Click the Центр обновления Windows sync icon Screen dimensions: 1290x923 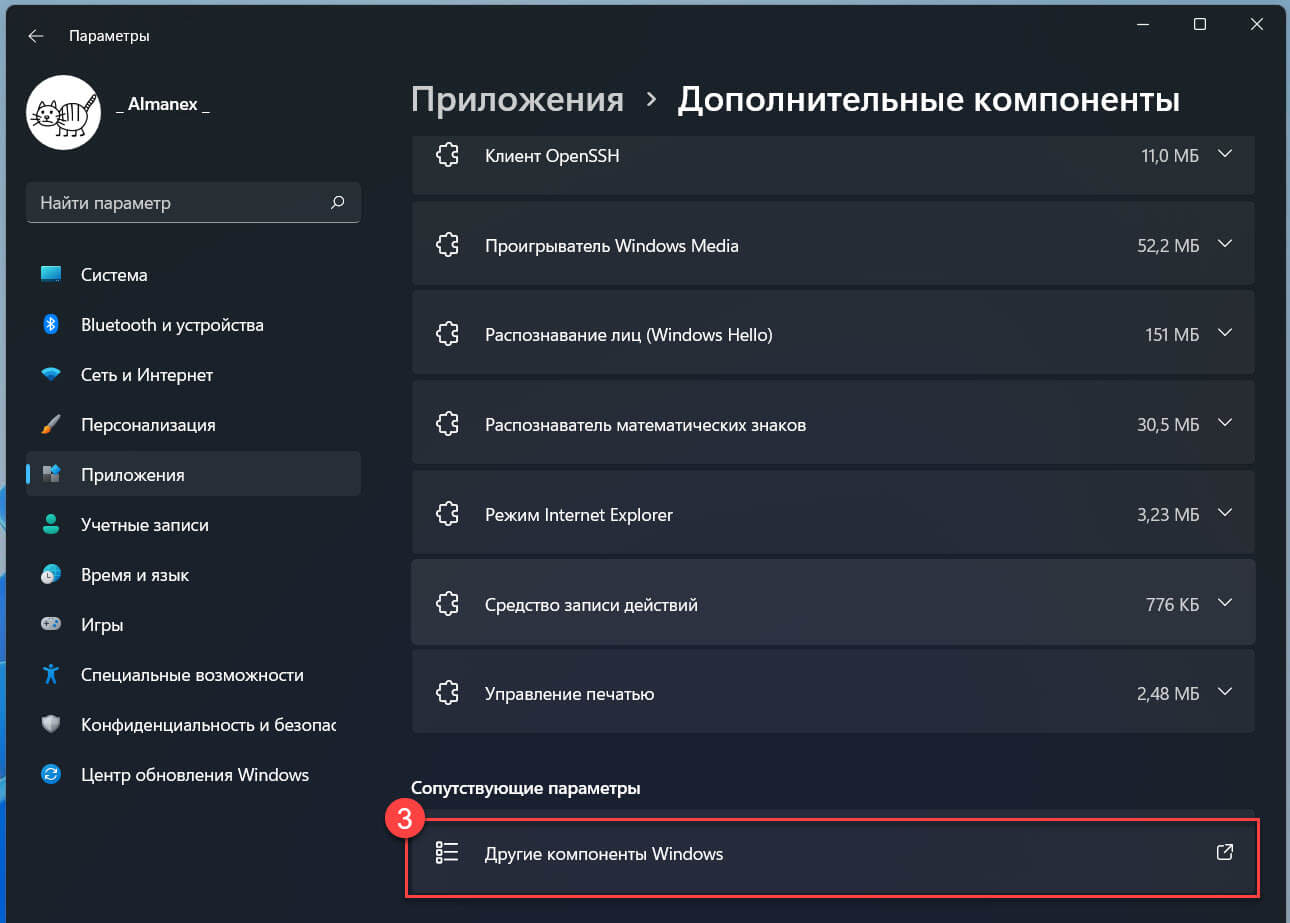click(51, 774)
